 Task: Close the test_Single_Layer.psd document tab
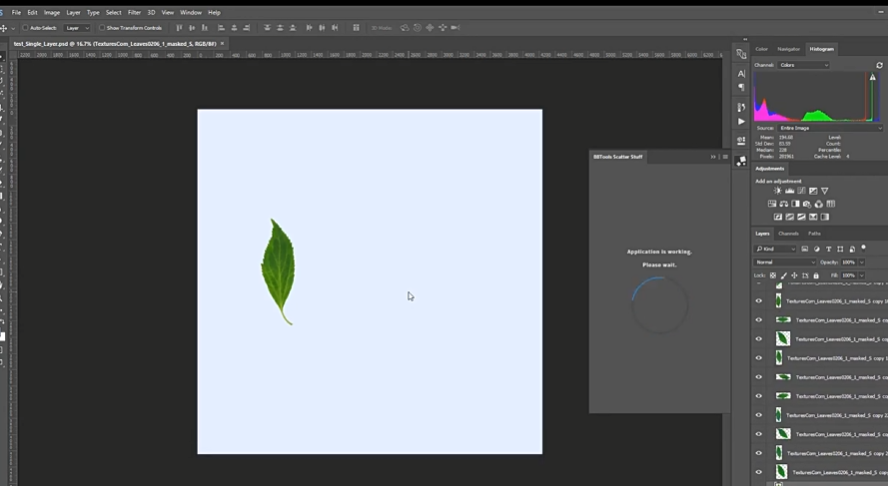click(x=222, y=44)
